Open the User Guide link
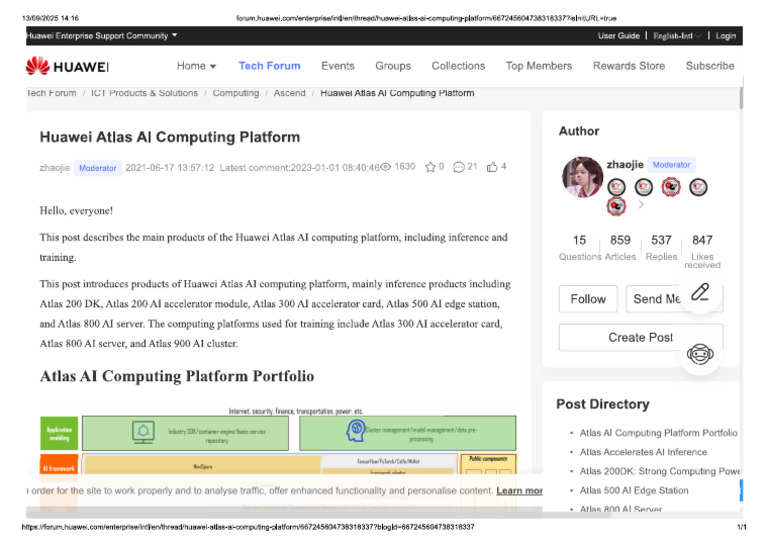This screenshot has width=768, height=543. pos(619,36)
